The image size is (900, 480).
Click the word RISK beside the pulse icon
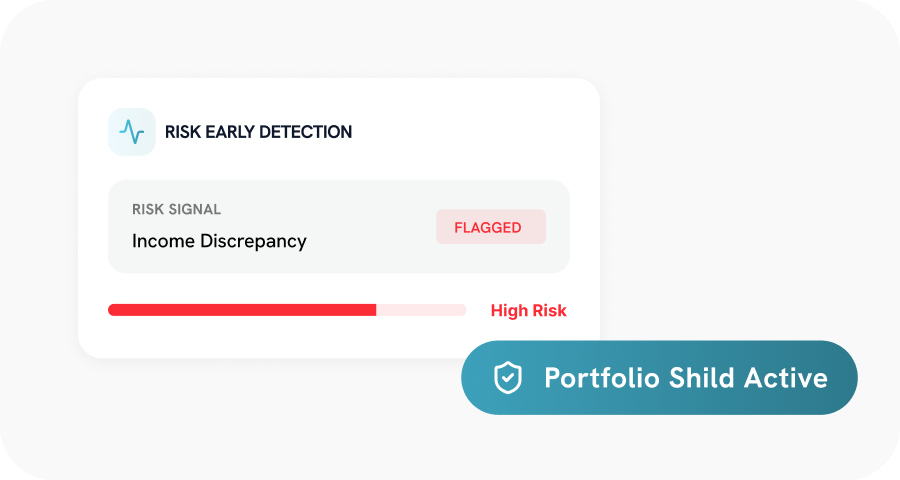182,132
